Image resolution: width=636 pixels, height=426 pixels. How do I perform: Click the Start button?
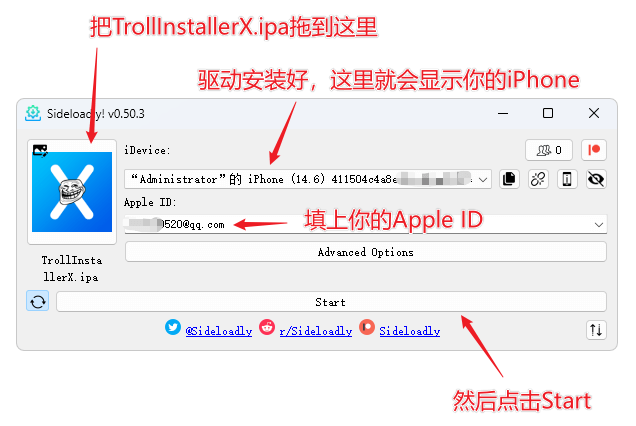coord(331,302)
